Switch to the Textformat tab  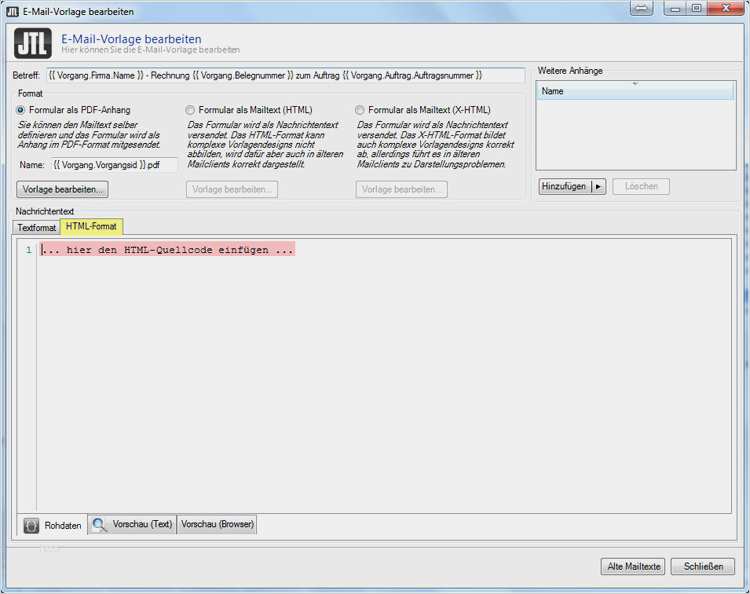click(x=36, y=228)
